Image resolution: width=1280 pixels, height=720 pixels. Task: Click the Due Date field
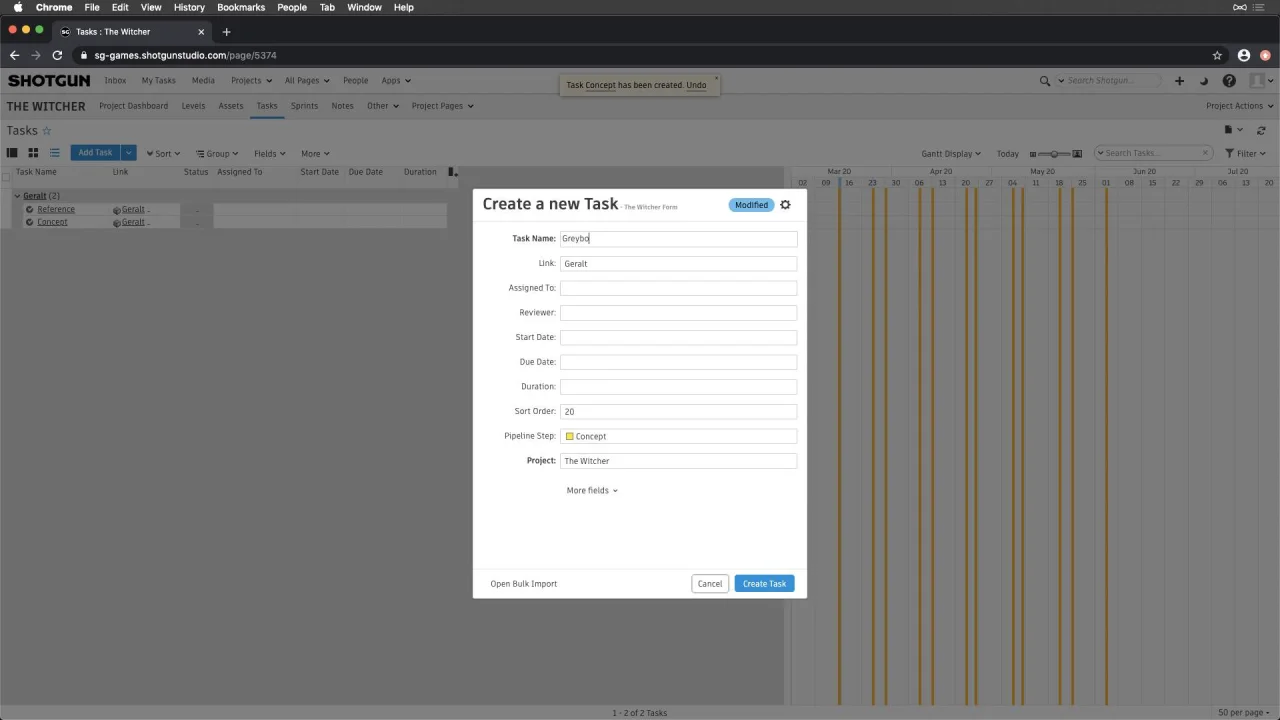coord(678,362)
